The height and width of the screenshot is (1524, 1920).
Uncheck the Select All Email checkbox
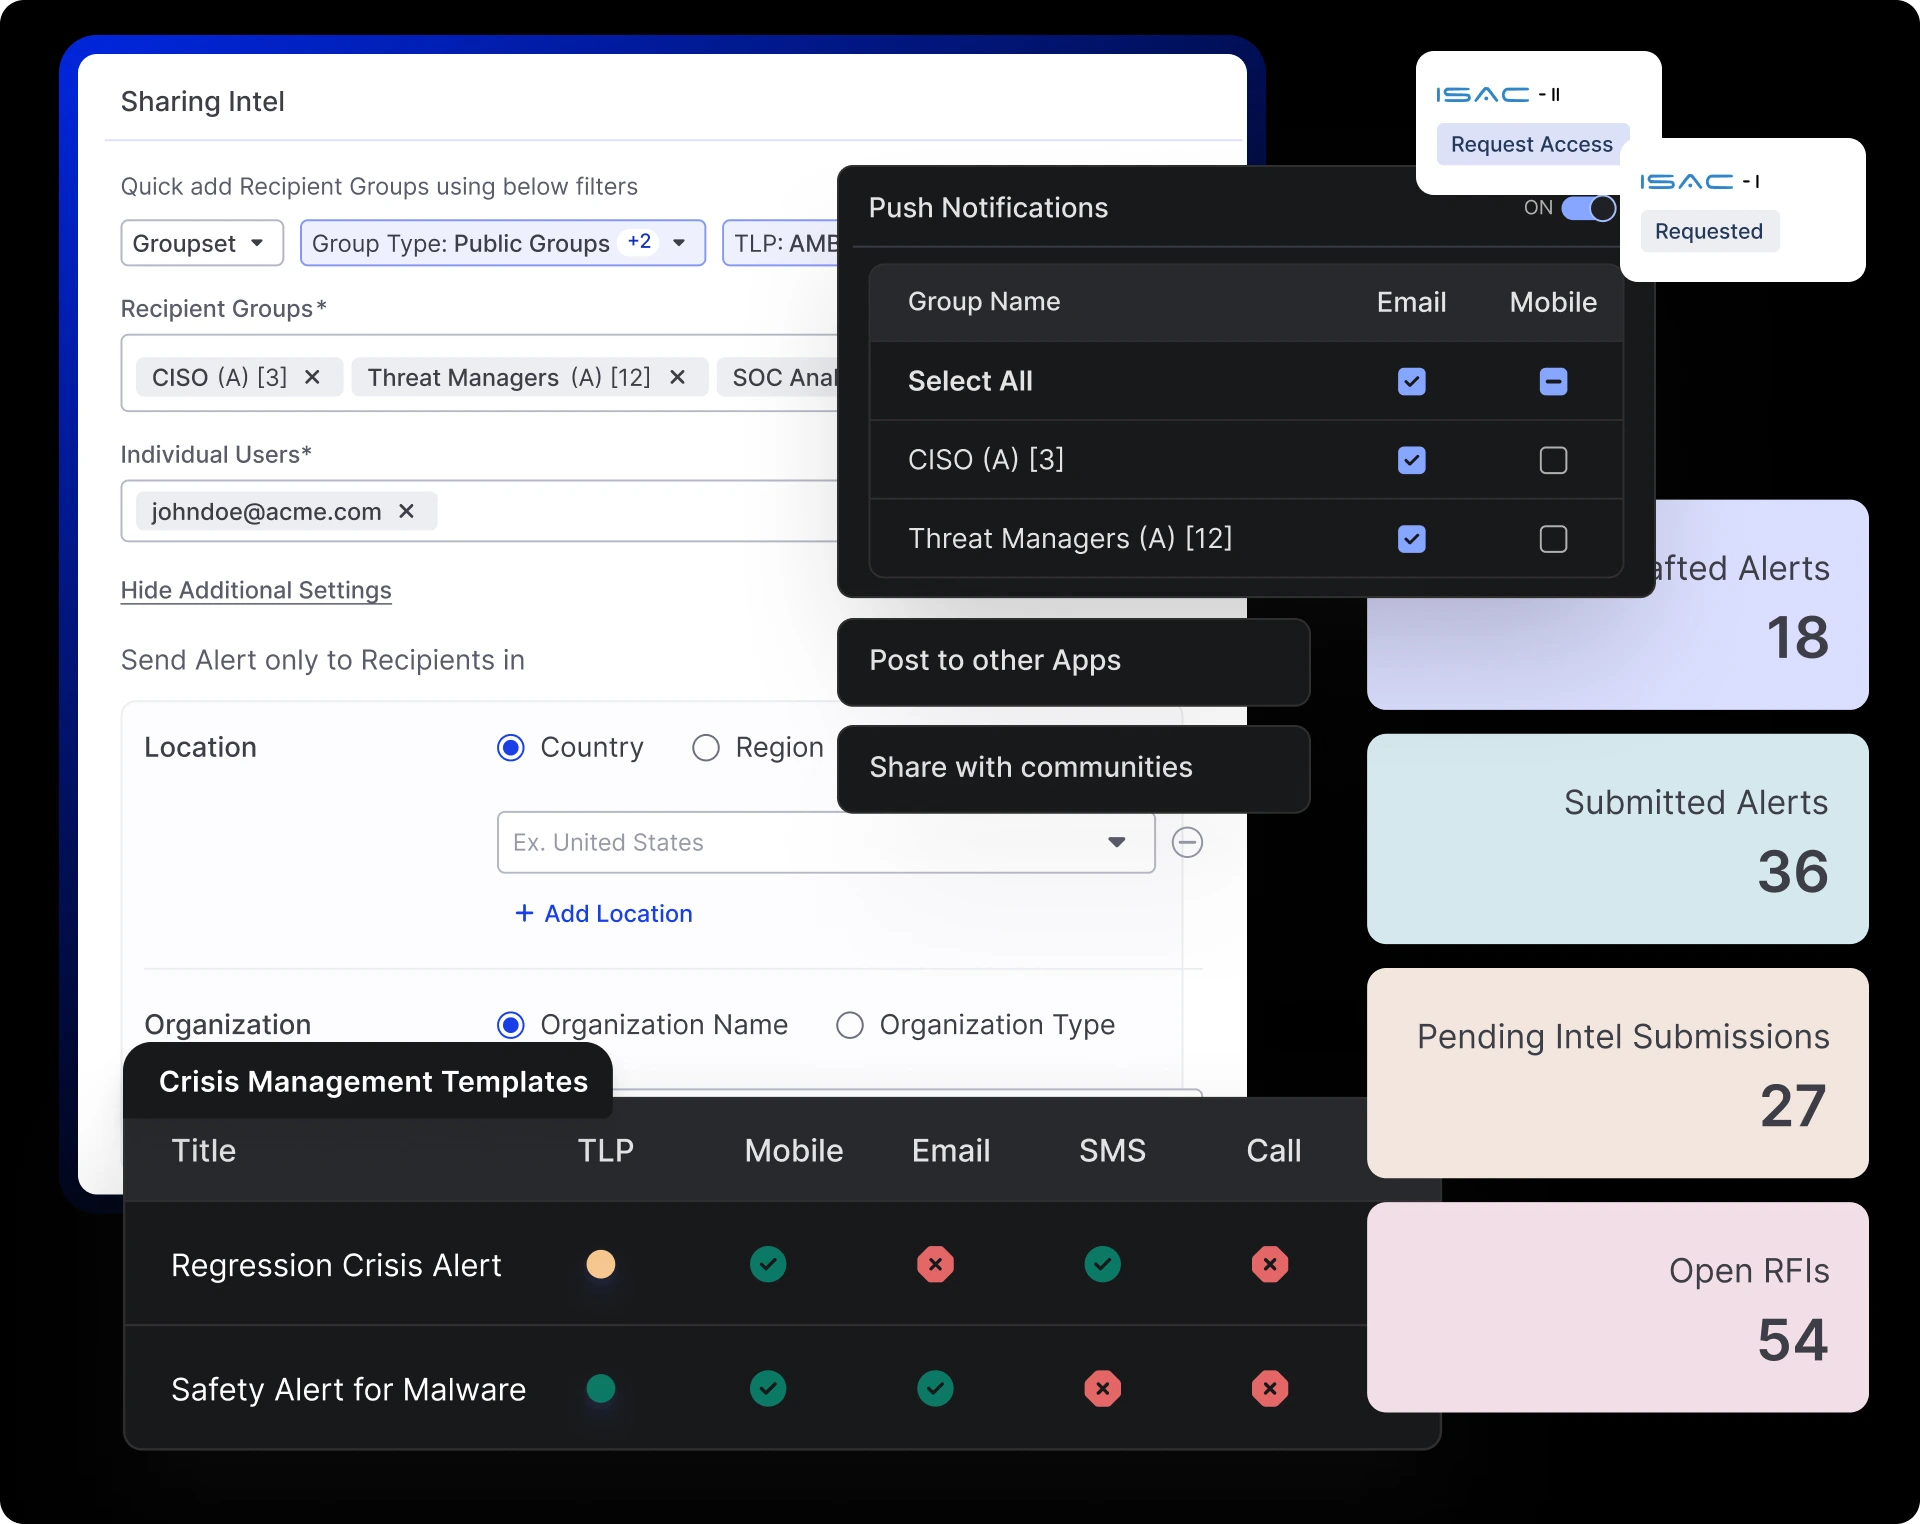pos(1411,381)
